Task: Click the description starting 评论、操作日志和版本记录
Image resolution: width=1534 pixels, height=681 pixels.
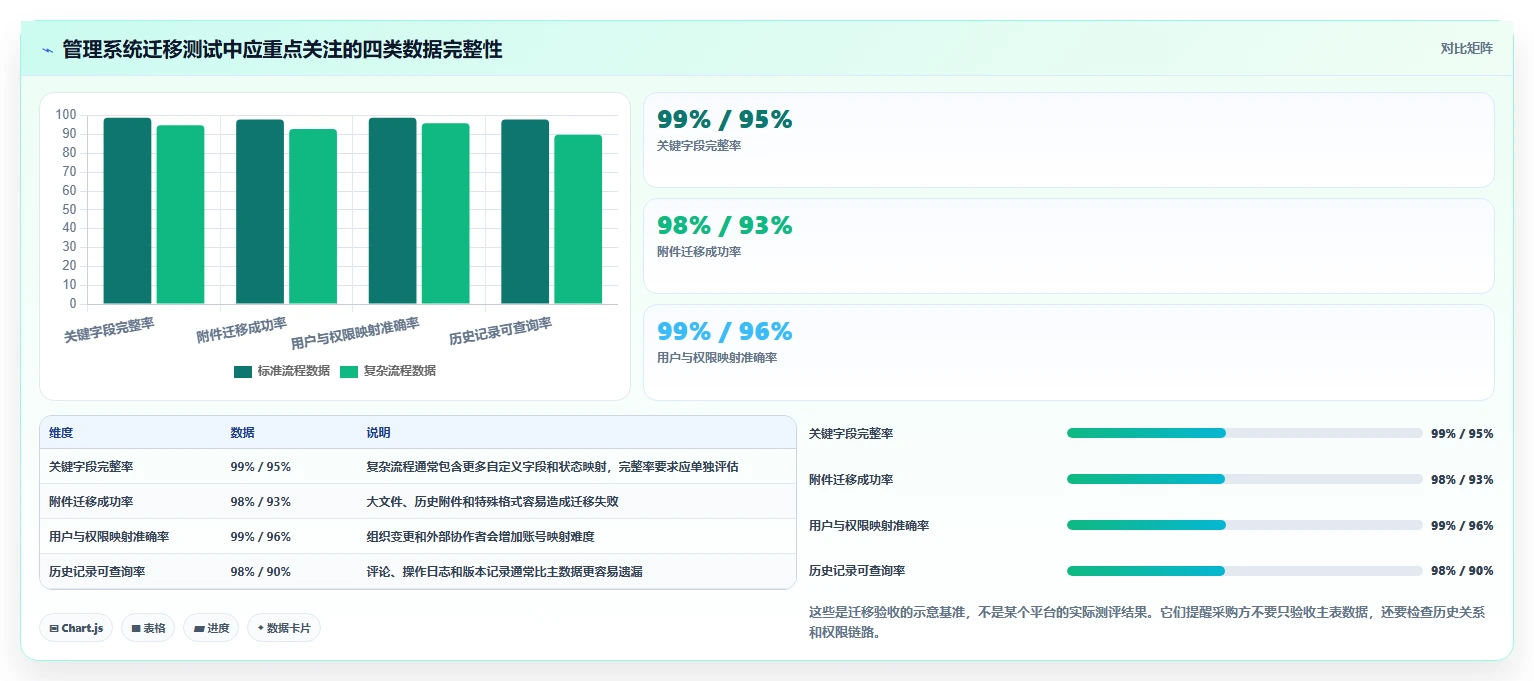Action: [504, 572]
